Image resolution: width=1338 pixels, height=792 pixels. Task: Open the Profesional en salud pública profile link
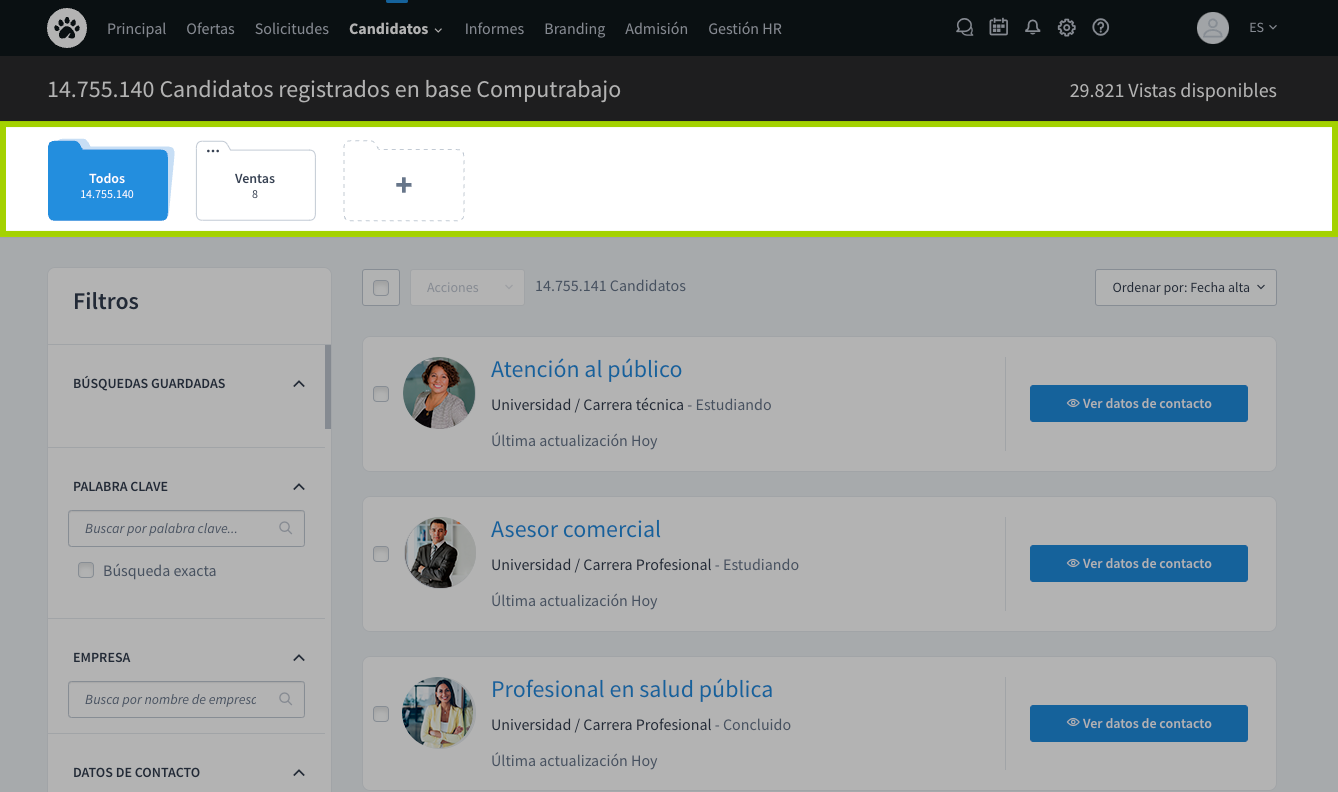click(x=631, y=689)
